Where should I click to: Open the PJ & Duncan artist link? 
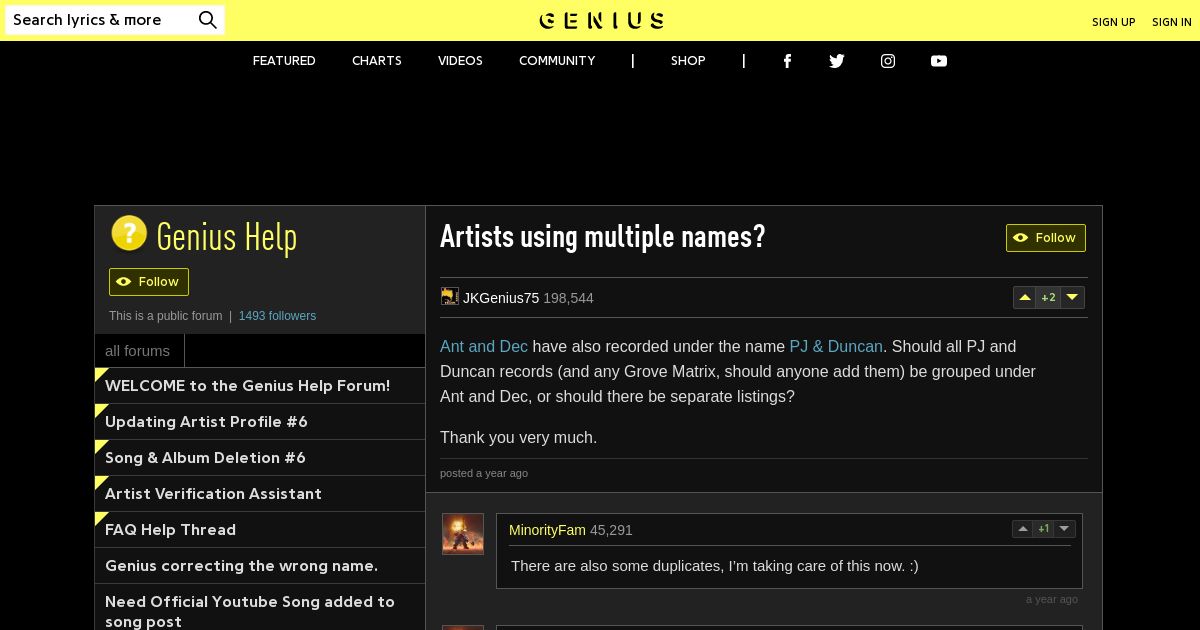836,346
